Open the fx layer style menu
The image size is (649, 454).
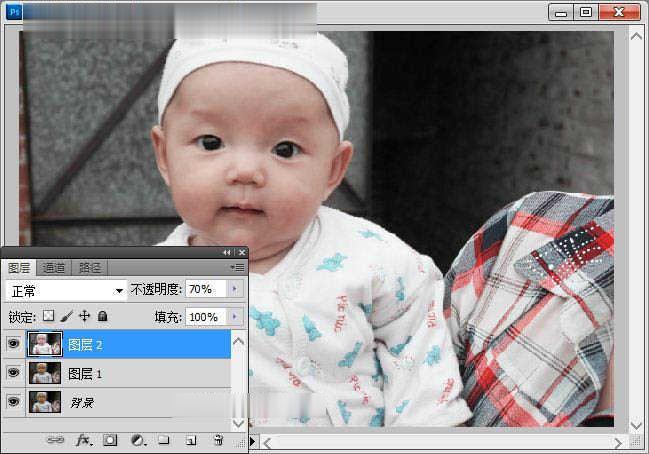tap(84, 440)
